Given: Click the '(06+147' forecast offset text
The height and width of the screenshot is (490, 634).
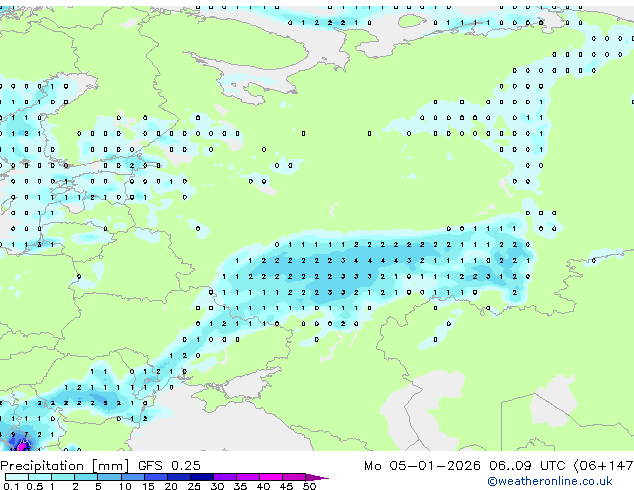Looking at the screenshot, I should [x=604, y=466].
